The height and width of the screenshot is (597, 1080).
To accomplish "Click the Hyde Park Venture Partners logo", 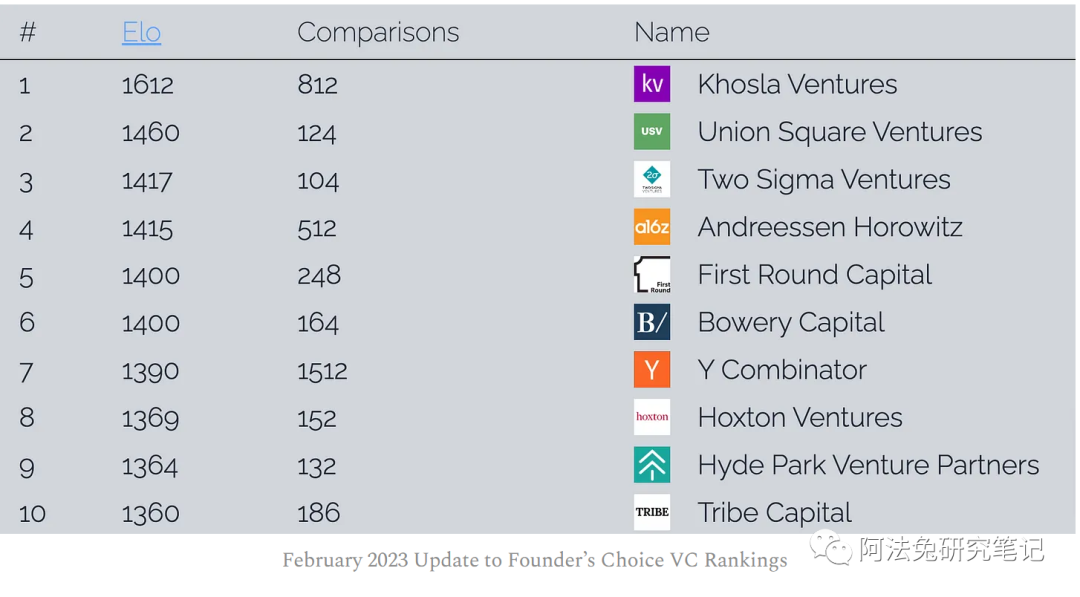I will 652,465.
